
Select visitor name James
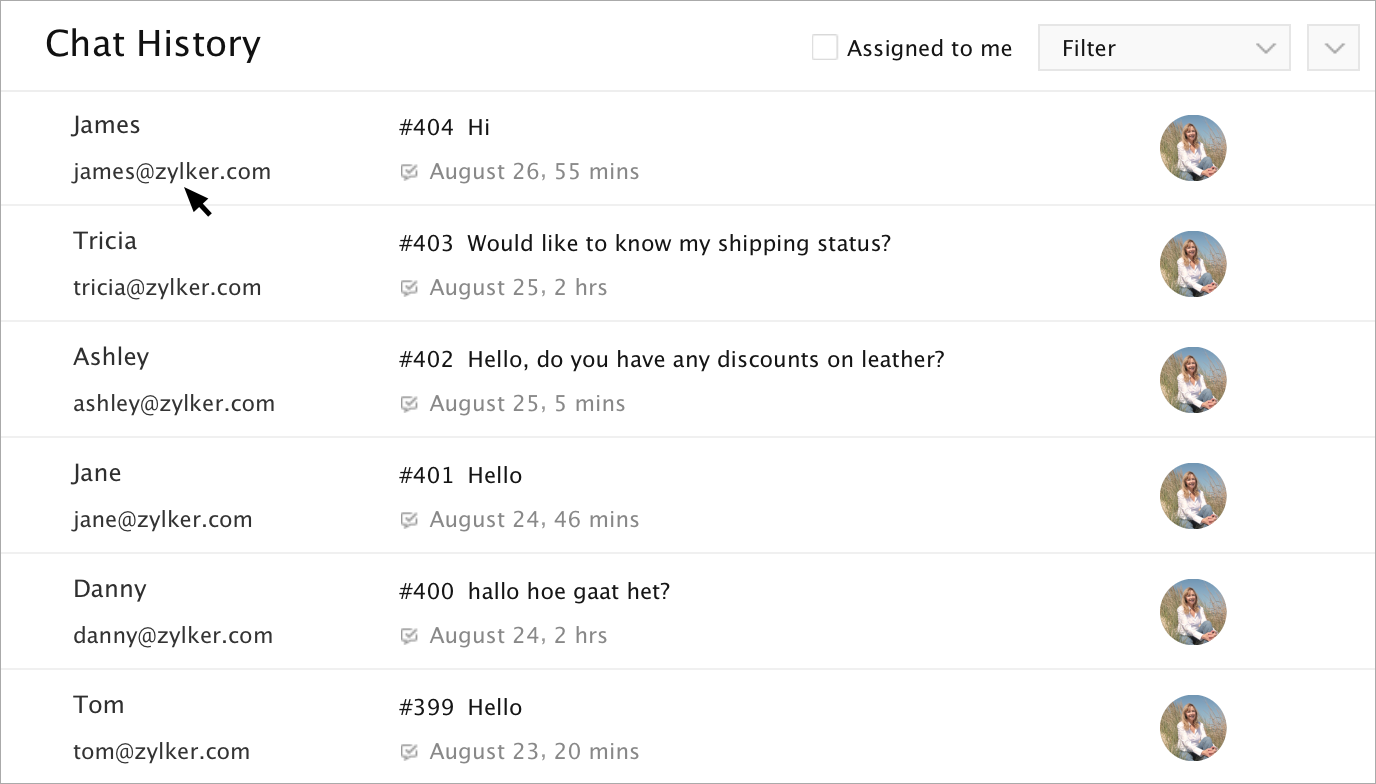[x=106, y=125]
